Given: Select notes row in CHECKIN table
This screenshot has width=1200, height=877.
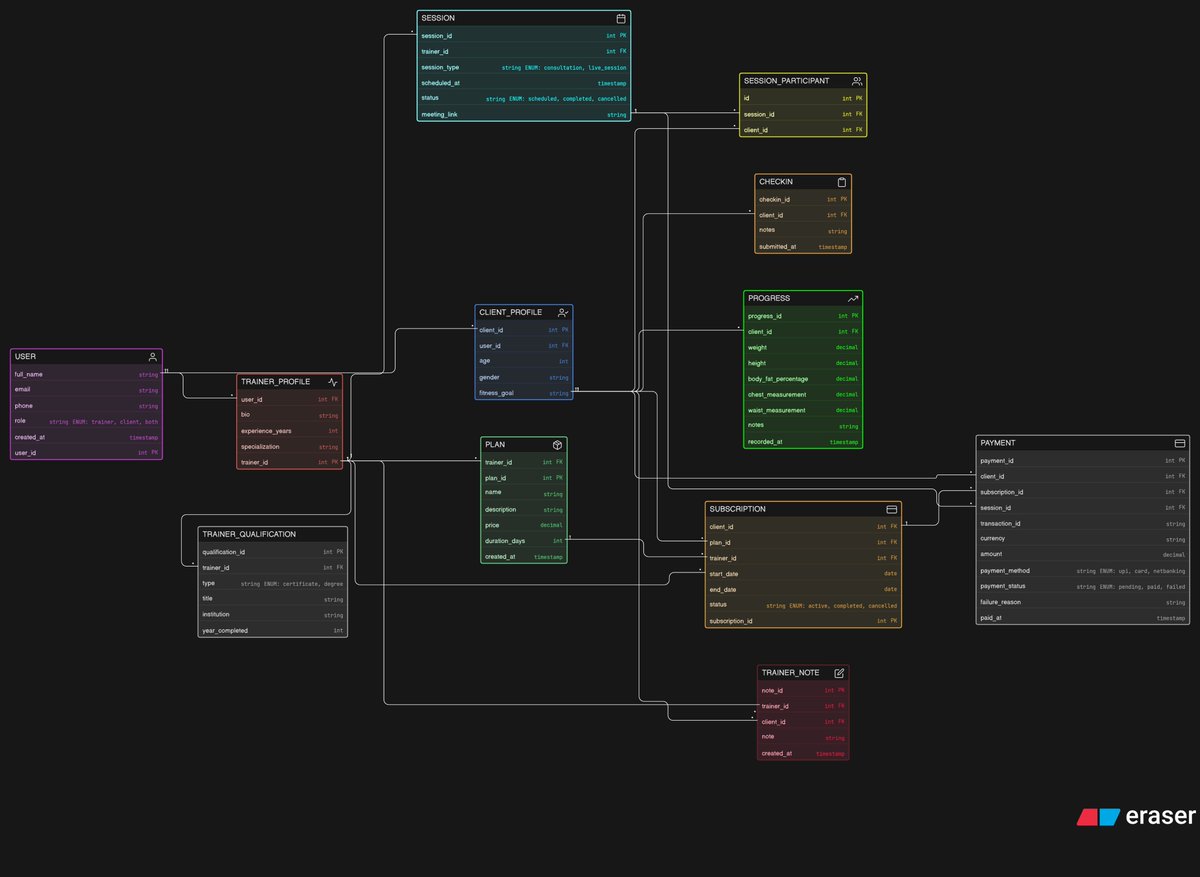Looking at the screenshot, I should point(803,230).
